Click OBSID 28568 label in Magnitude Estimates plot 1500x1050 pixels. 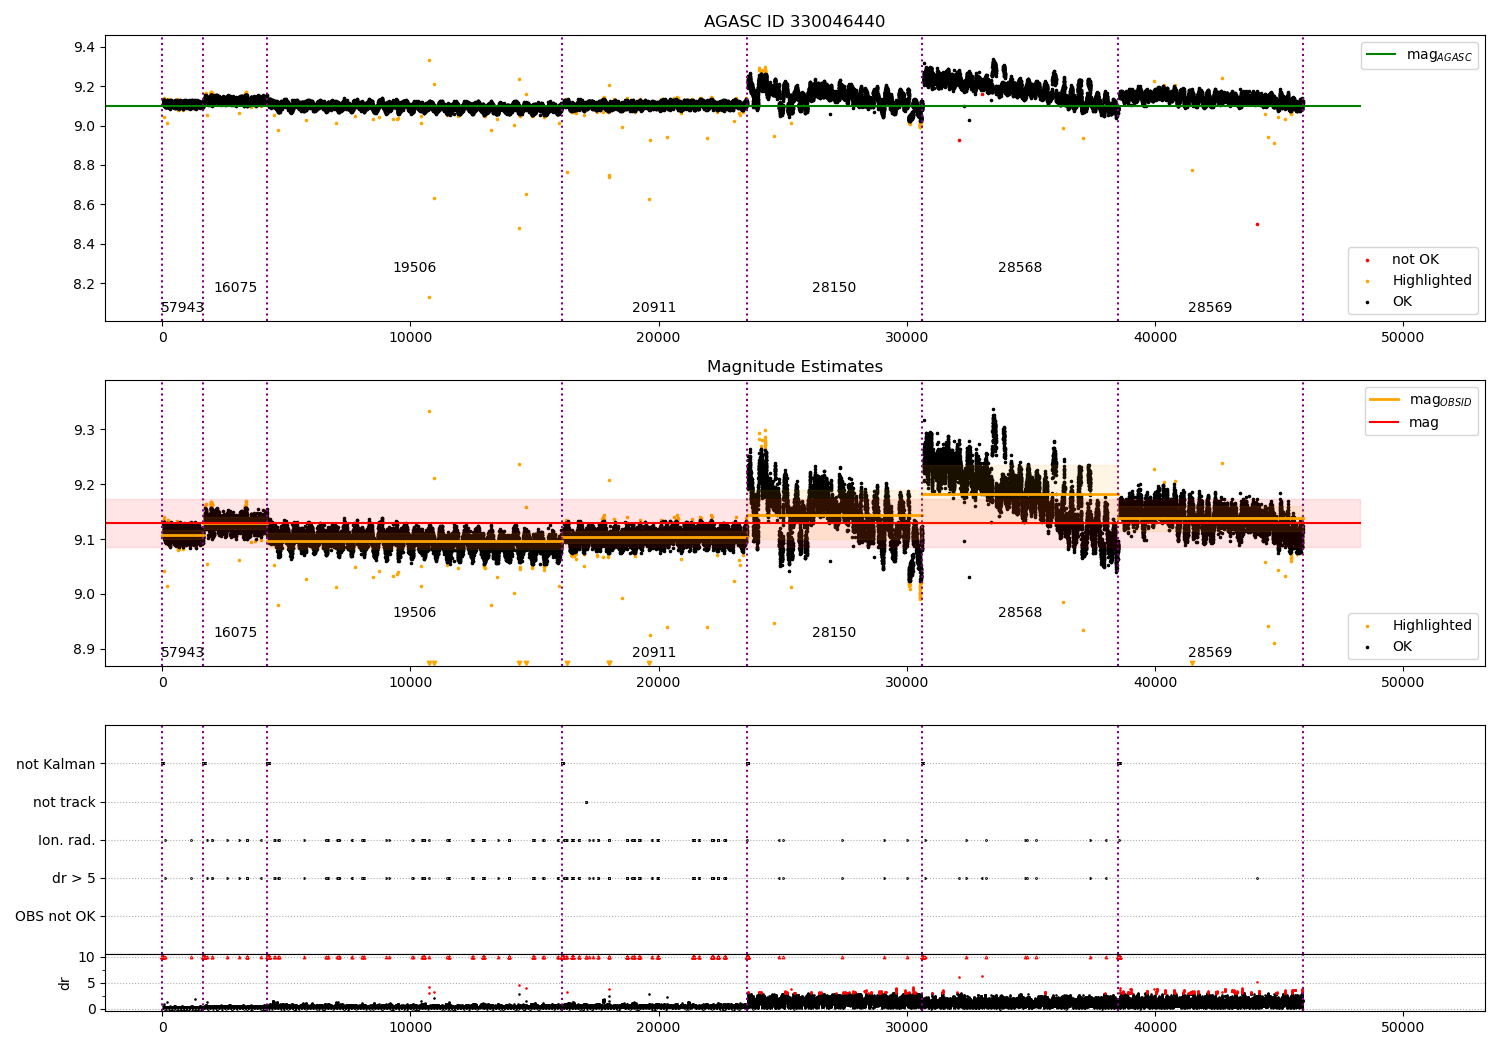coord(1020,613)
